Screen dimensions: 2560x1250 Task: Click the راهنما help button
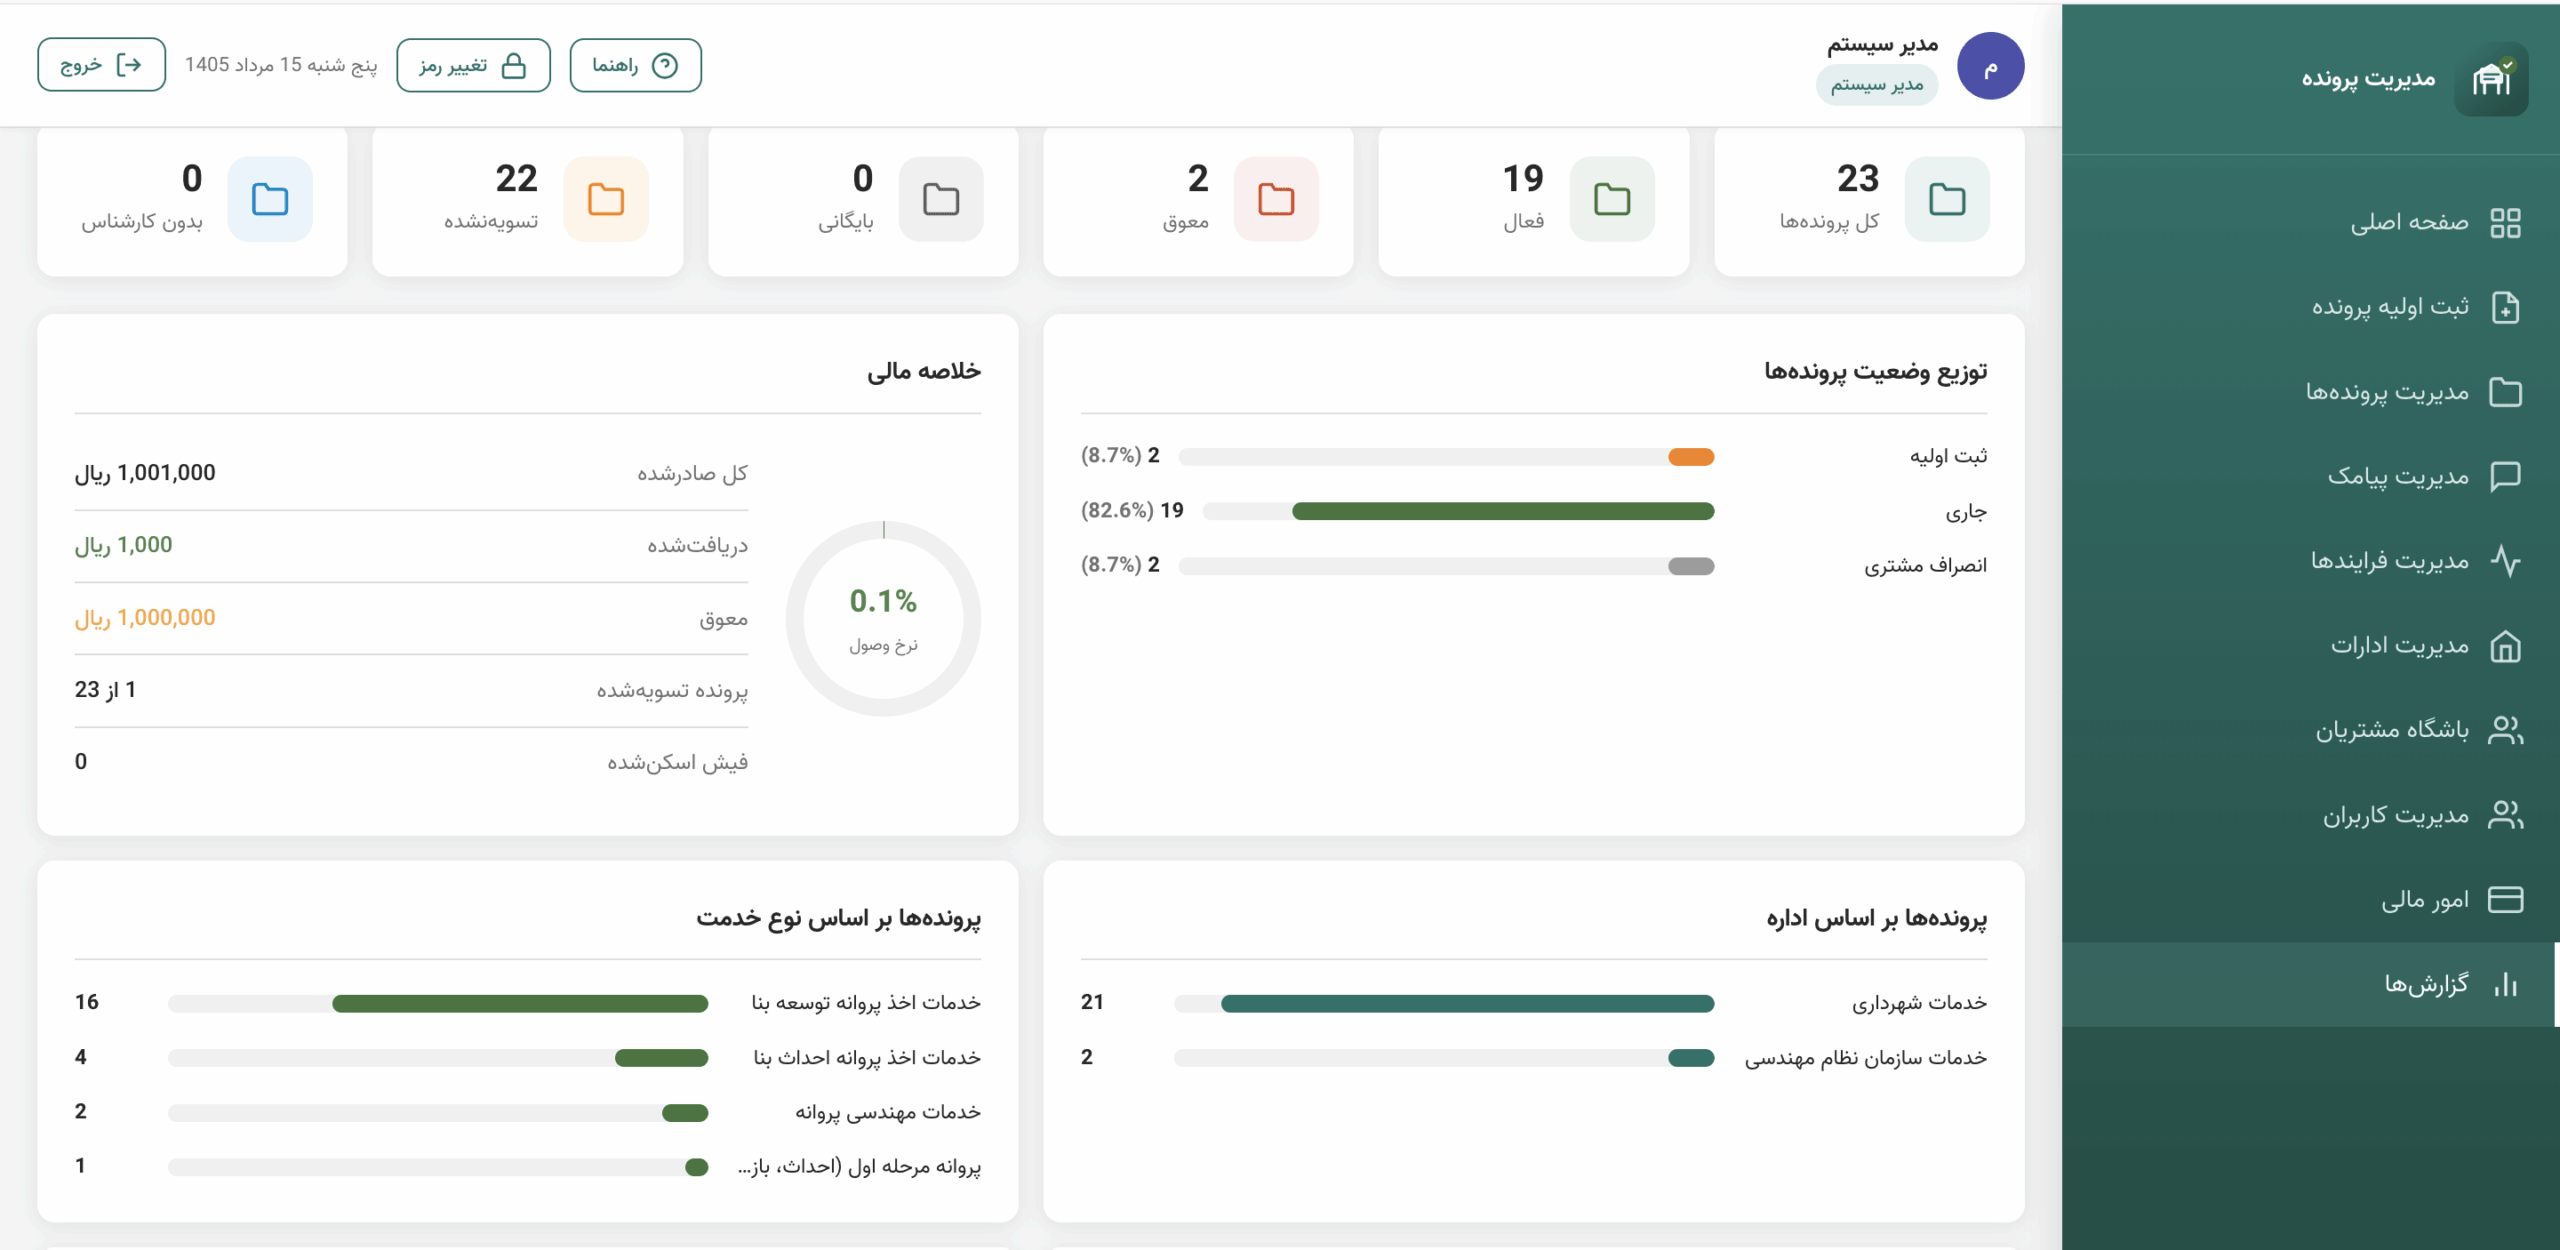coord(635,66)
